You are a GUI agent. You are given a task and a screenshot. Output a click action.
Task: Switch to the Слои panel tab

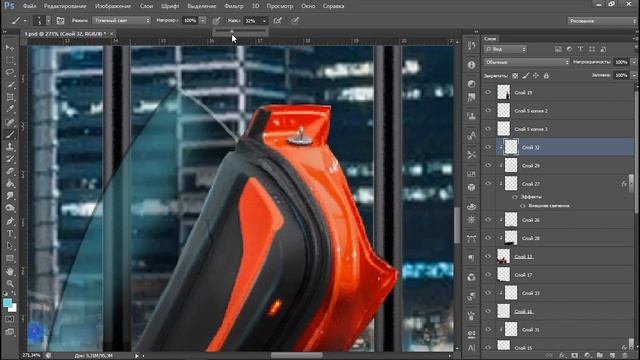[x=490, y=39]
